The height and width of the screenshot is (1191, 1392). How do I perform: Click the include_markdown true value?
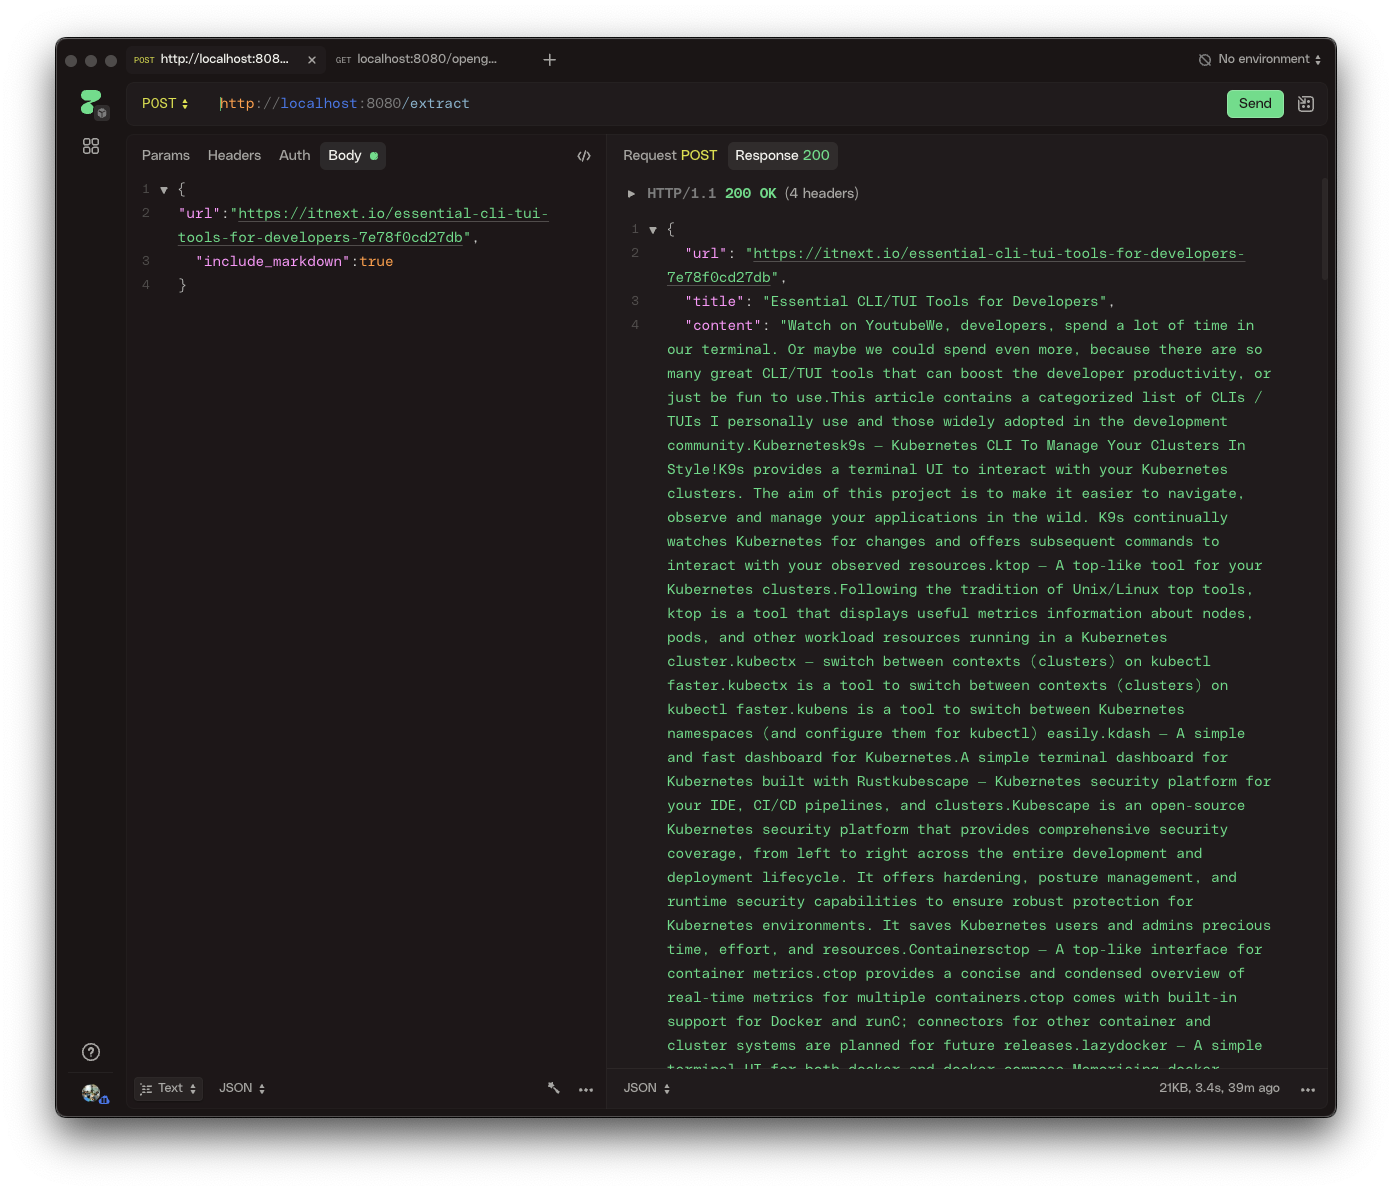(x=376, y=262)
